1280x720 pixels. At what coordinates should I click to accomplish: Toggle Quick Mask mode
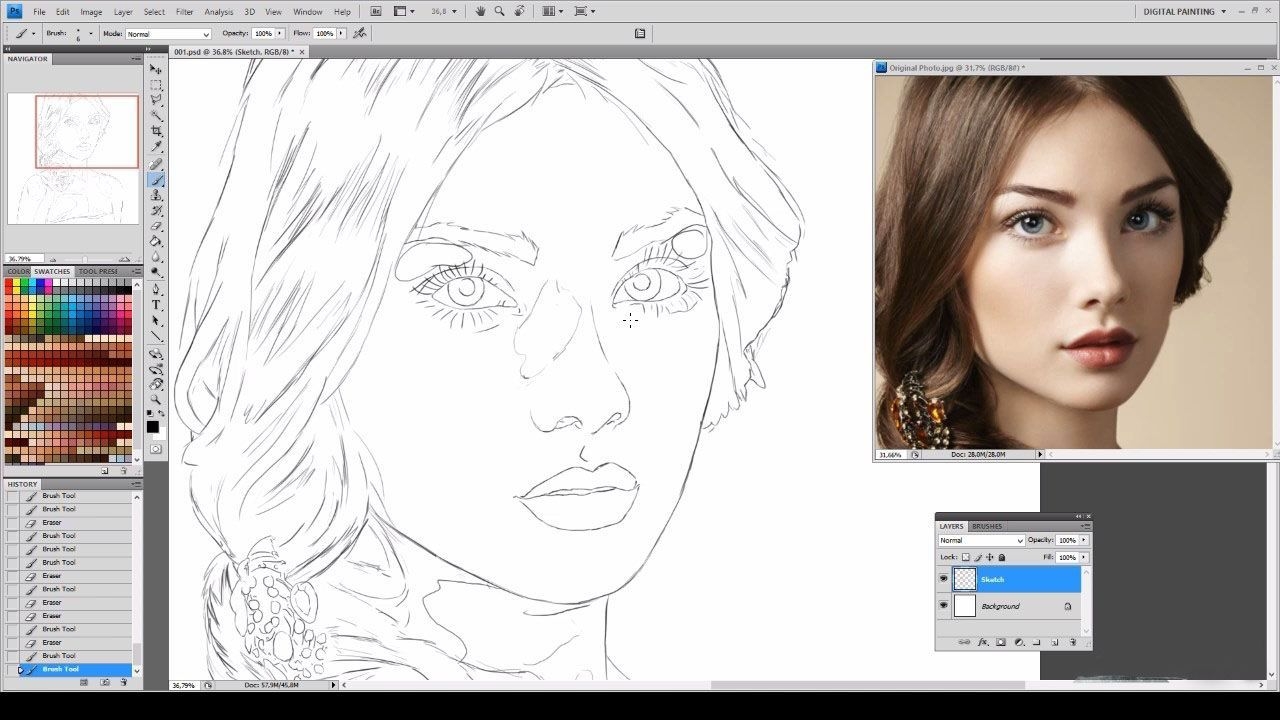click(156, 449)
